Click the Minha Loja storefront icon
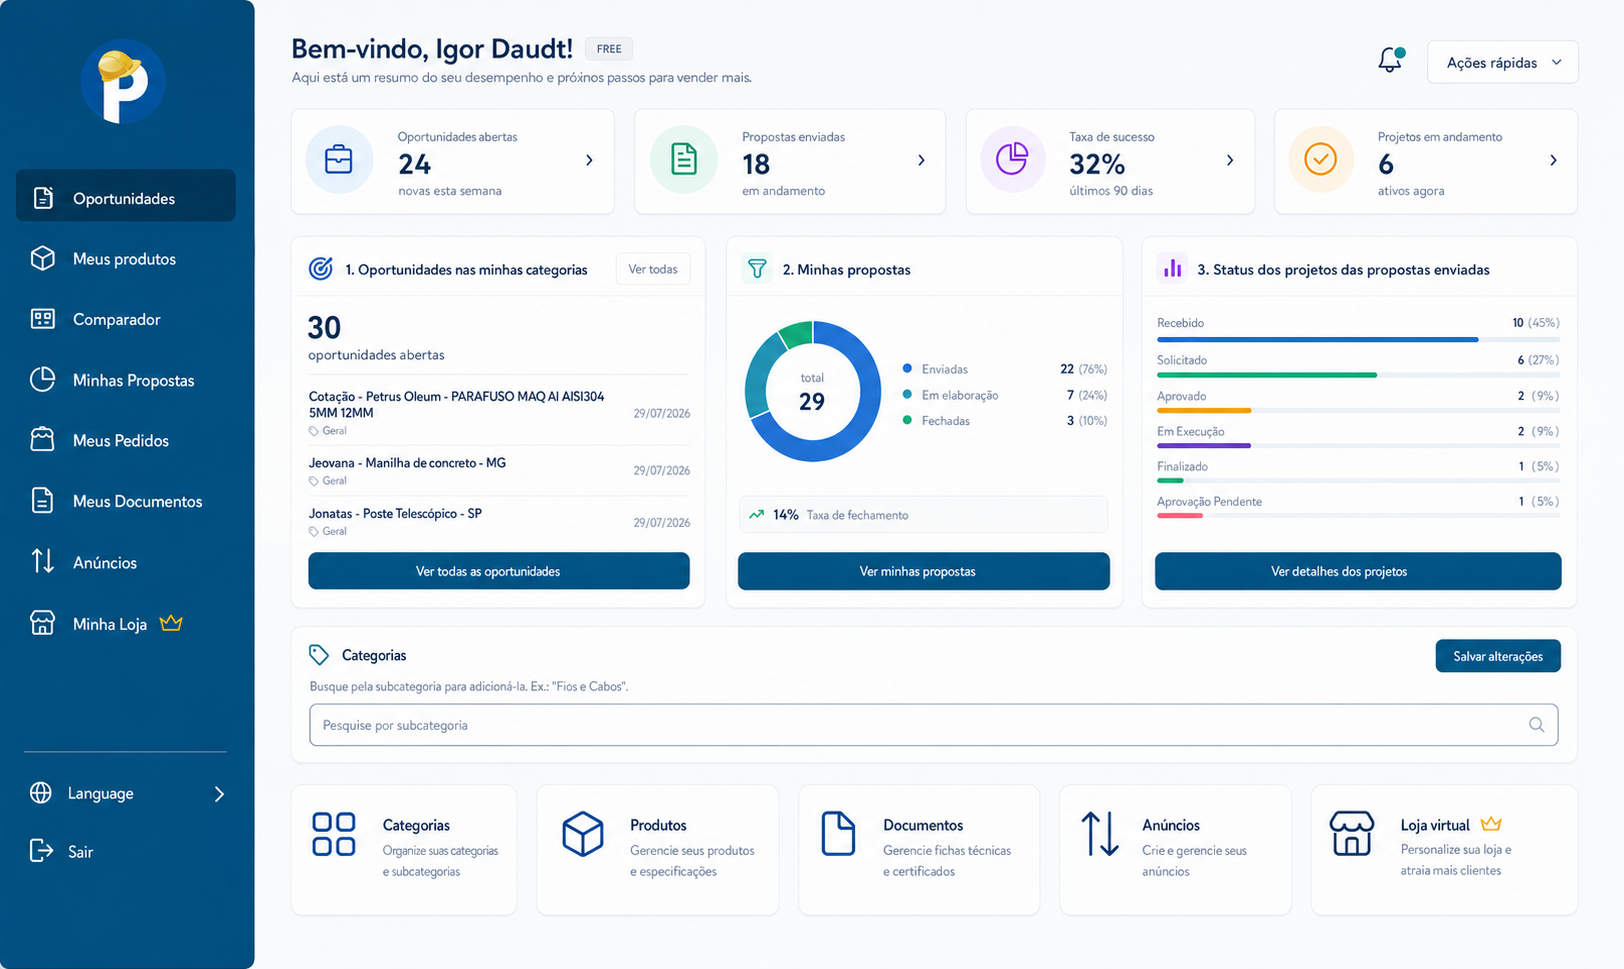 (42, 623)
